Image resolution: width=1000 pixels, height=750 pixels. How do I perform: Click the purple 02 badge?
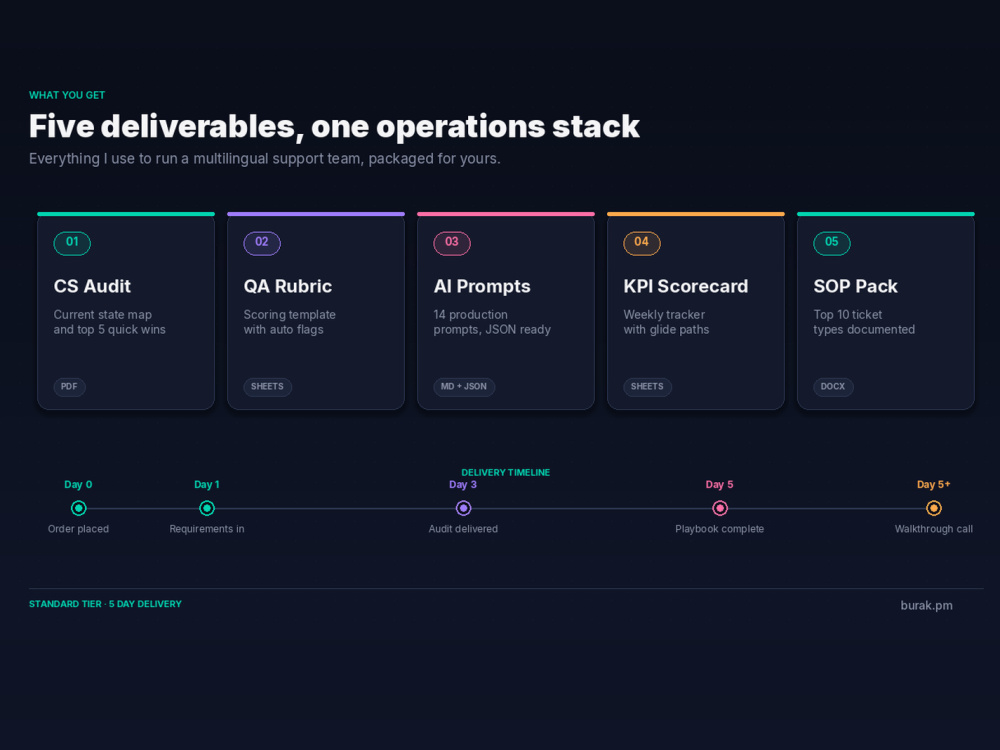tap(262, 243)
